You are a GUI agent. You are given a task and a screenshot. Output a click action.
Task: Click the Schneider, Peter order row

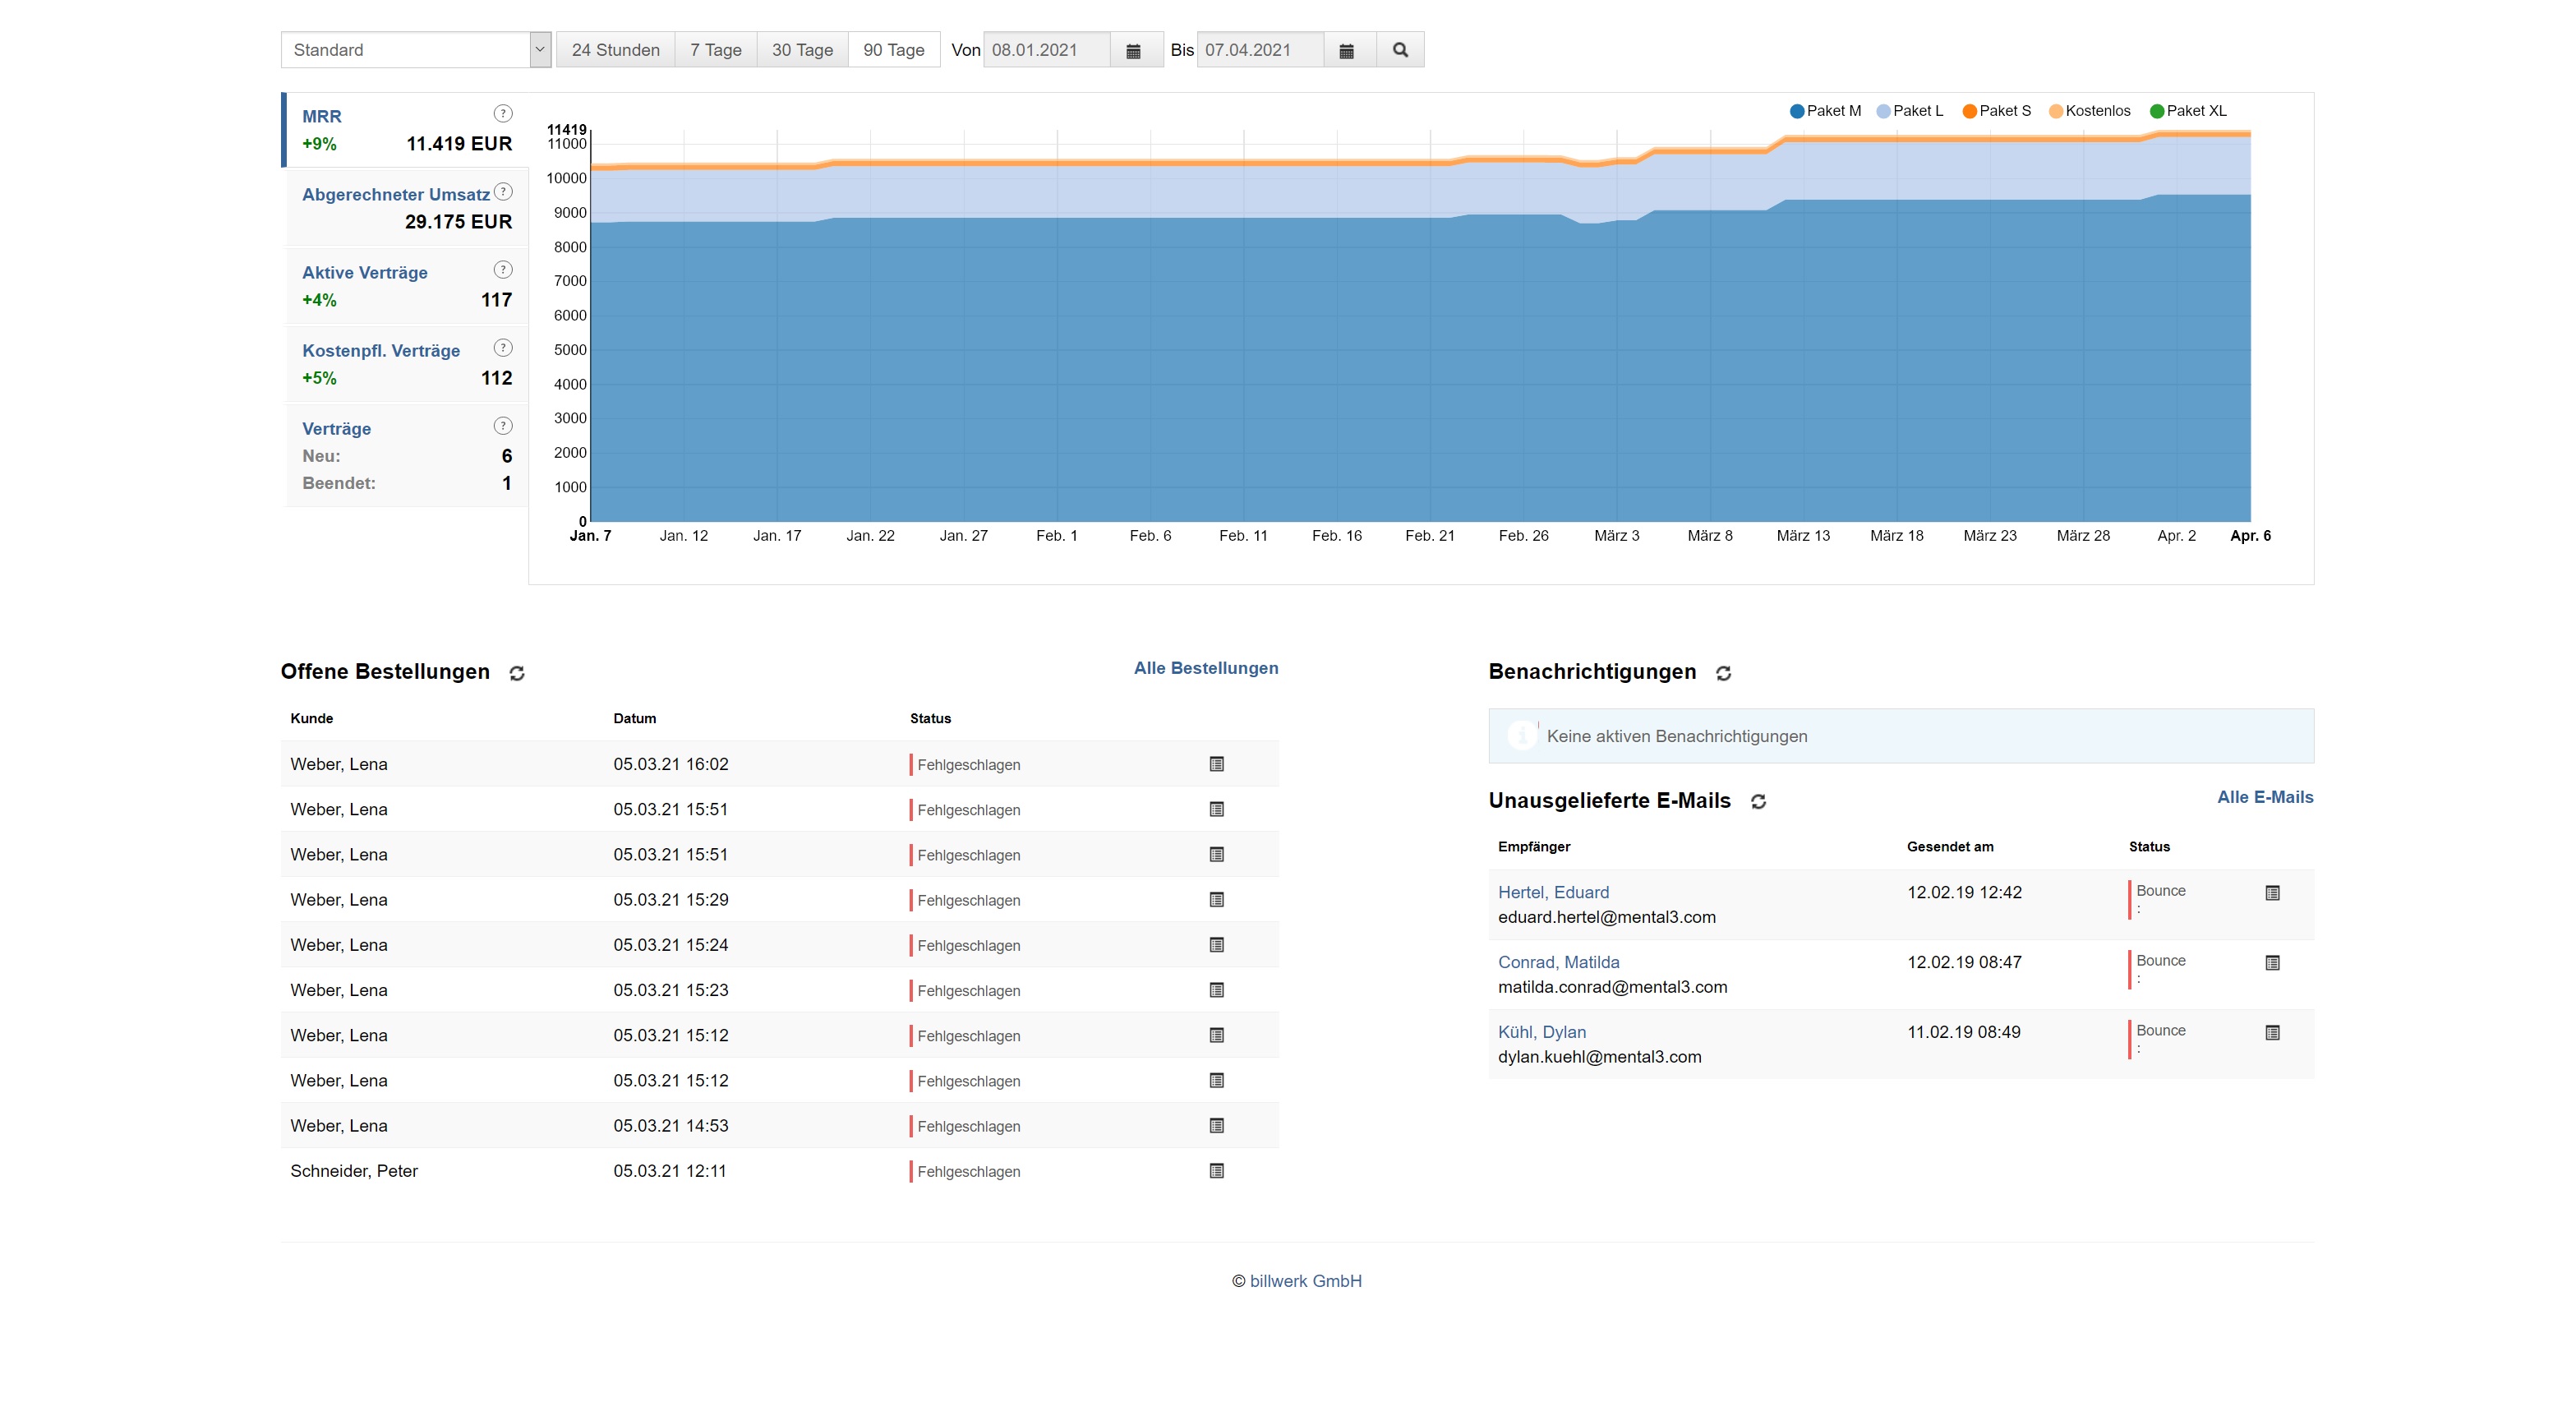pos(780,1171)
